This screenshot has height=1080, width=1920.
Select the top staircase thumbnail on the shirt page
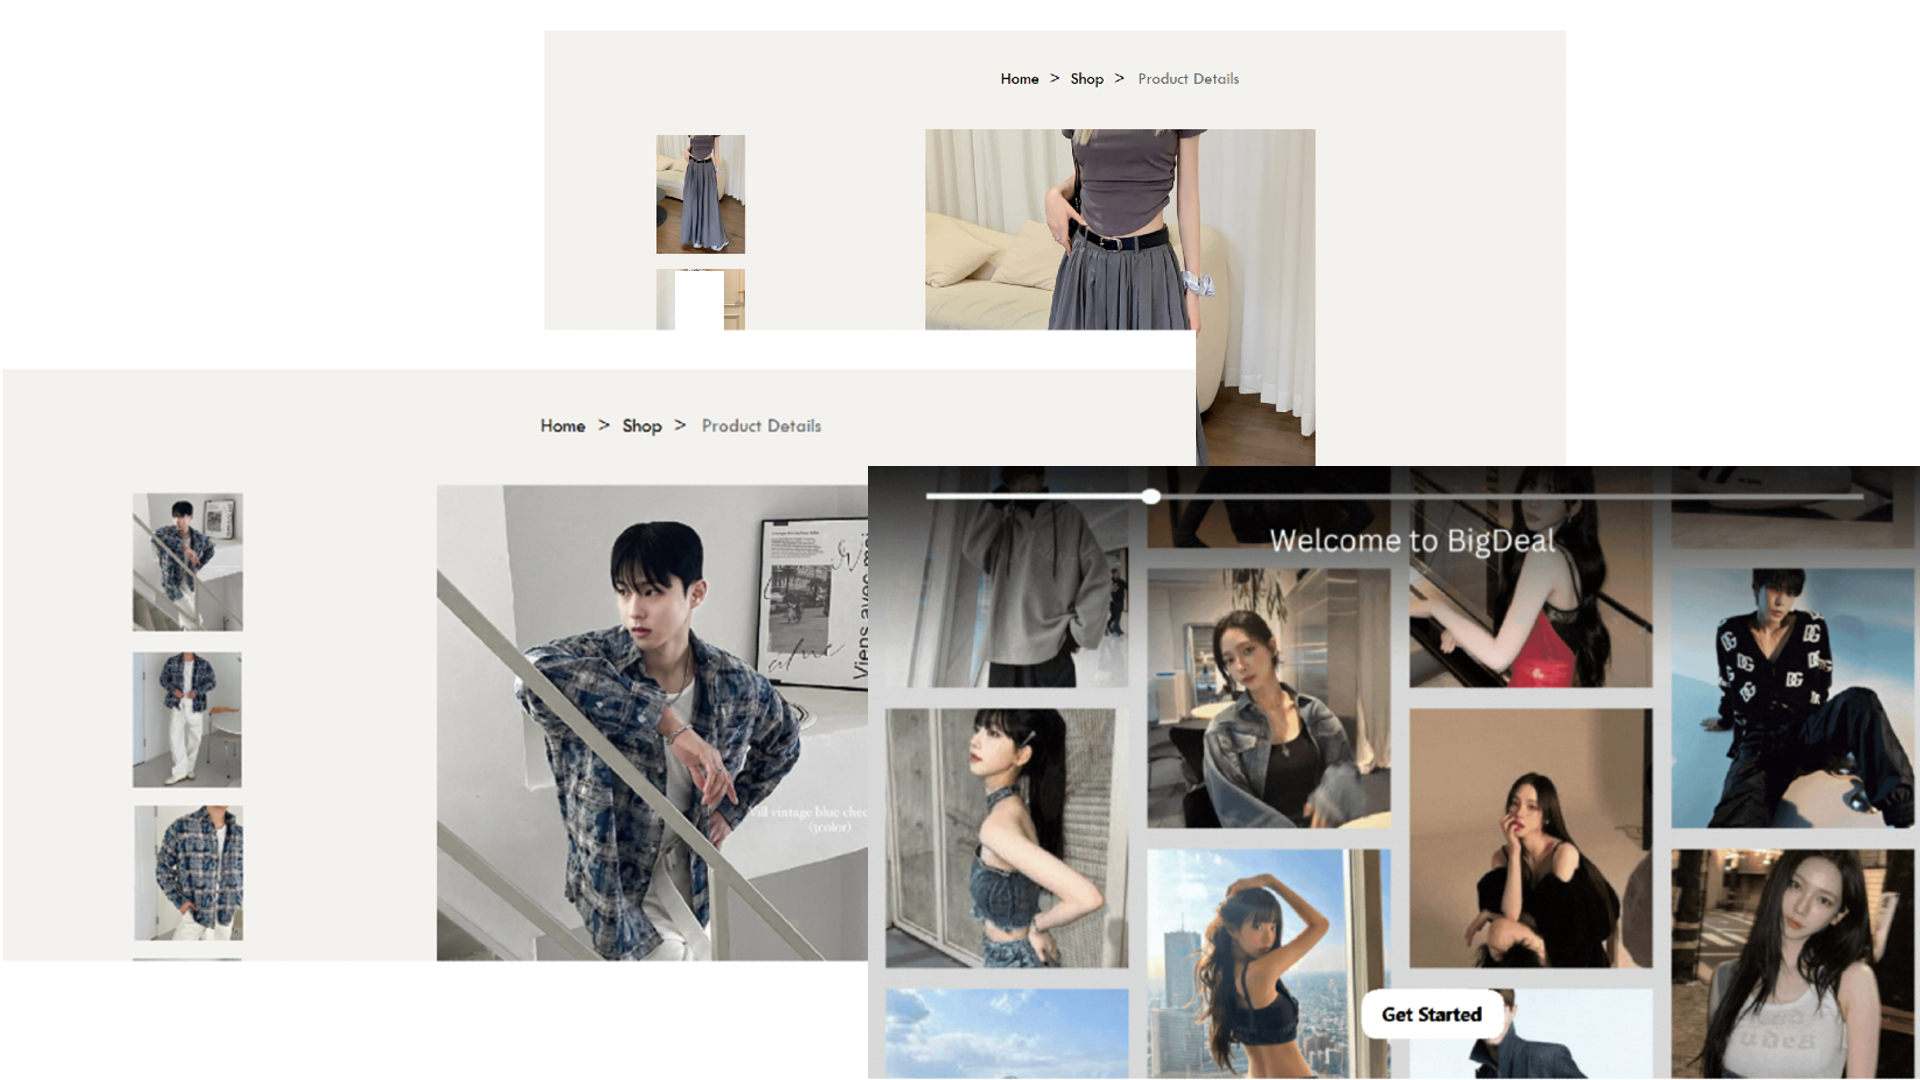[x=186, y=562]
